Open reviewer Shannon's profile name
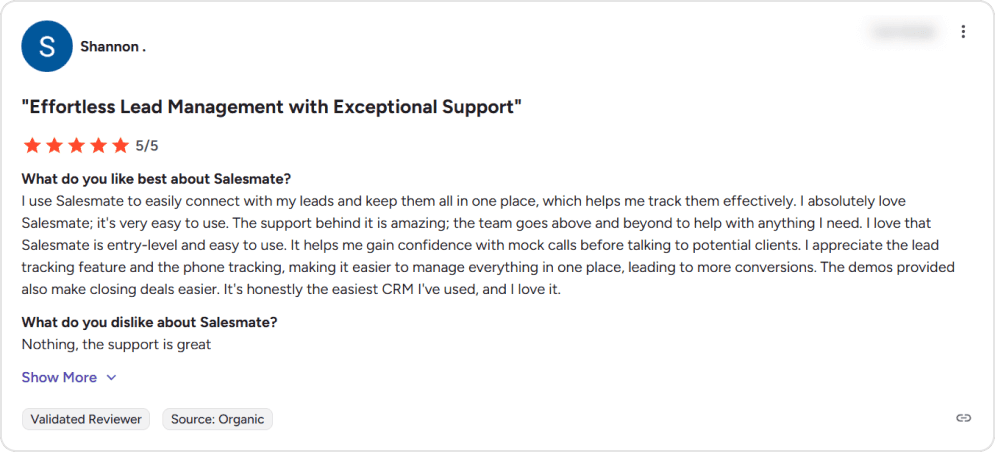This screenshot has width=995, height=452. pyautogui.click(x=113, y=47)
